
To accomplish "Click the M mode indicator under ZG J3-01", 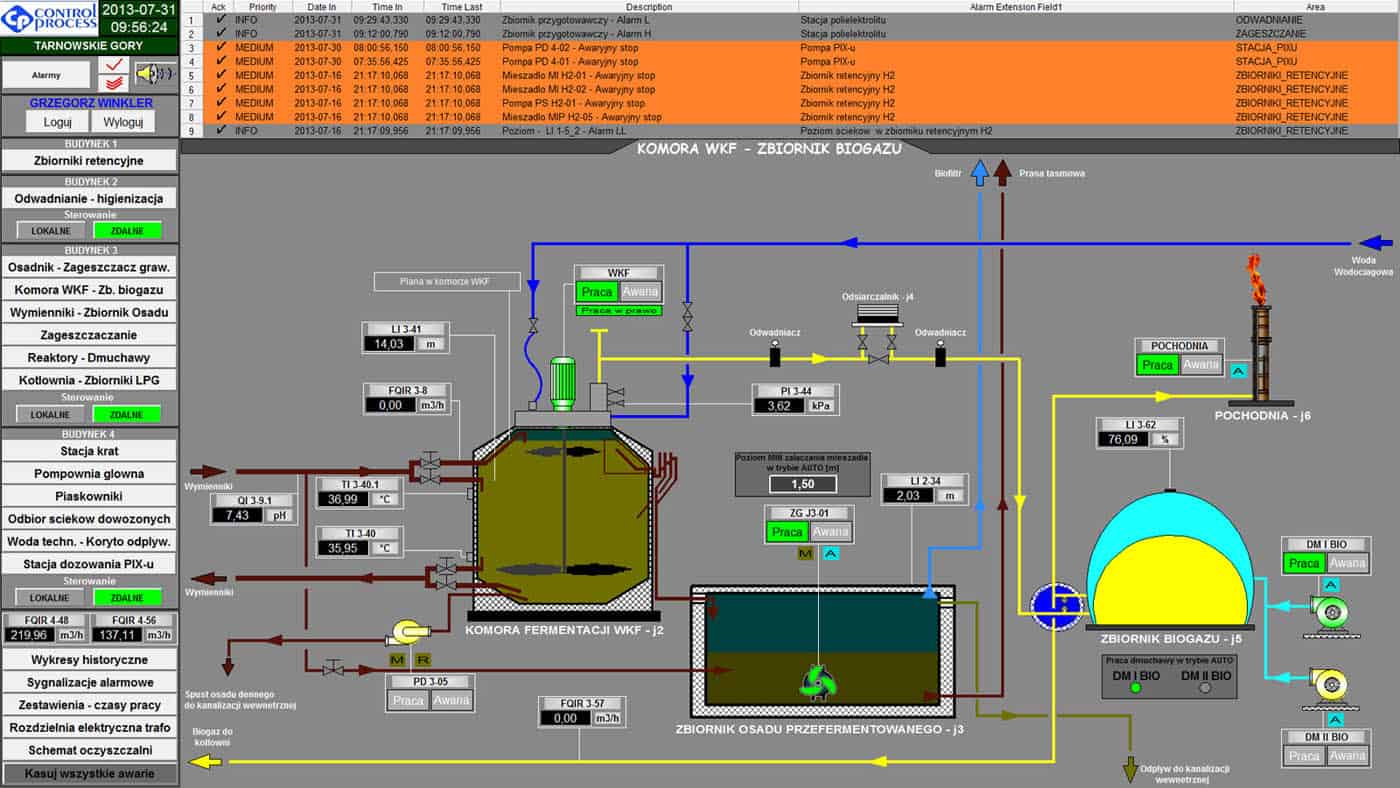I will click(805, 553).
